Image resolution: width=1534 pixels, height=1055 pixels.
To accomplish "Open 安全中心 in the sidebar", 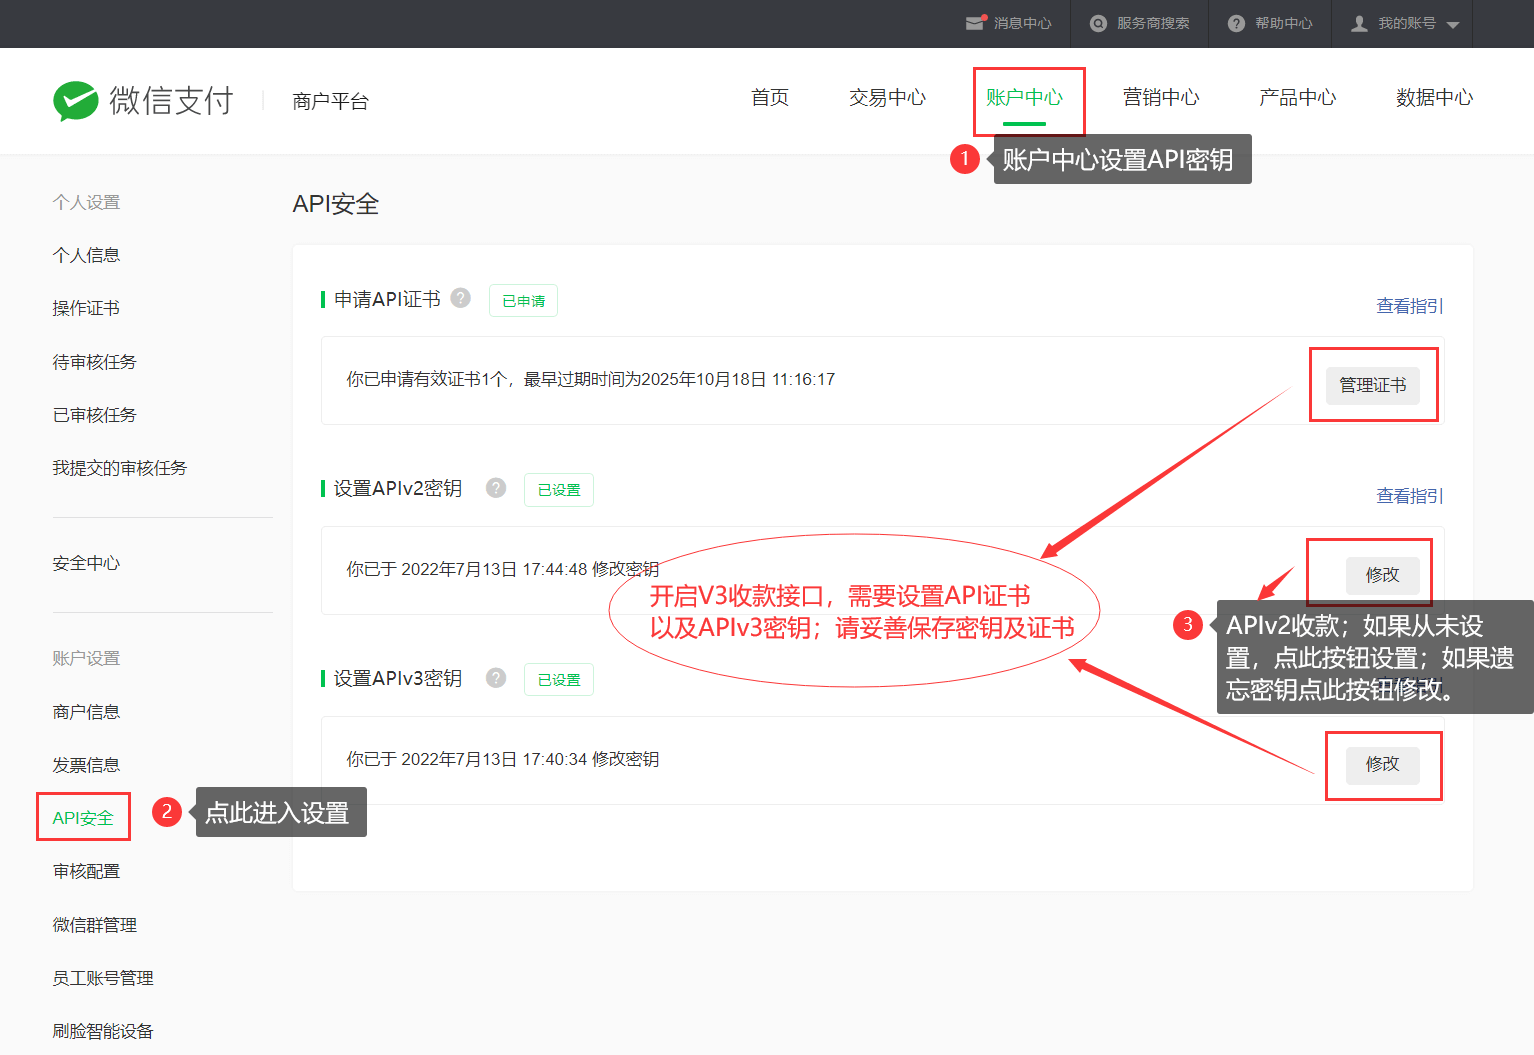I will pos(86,564).
